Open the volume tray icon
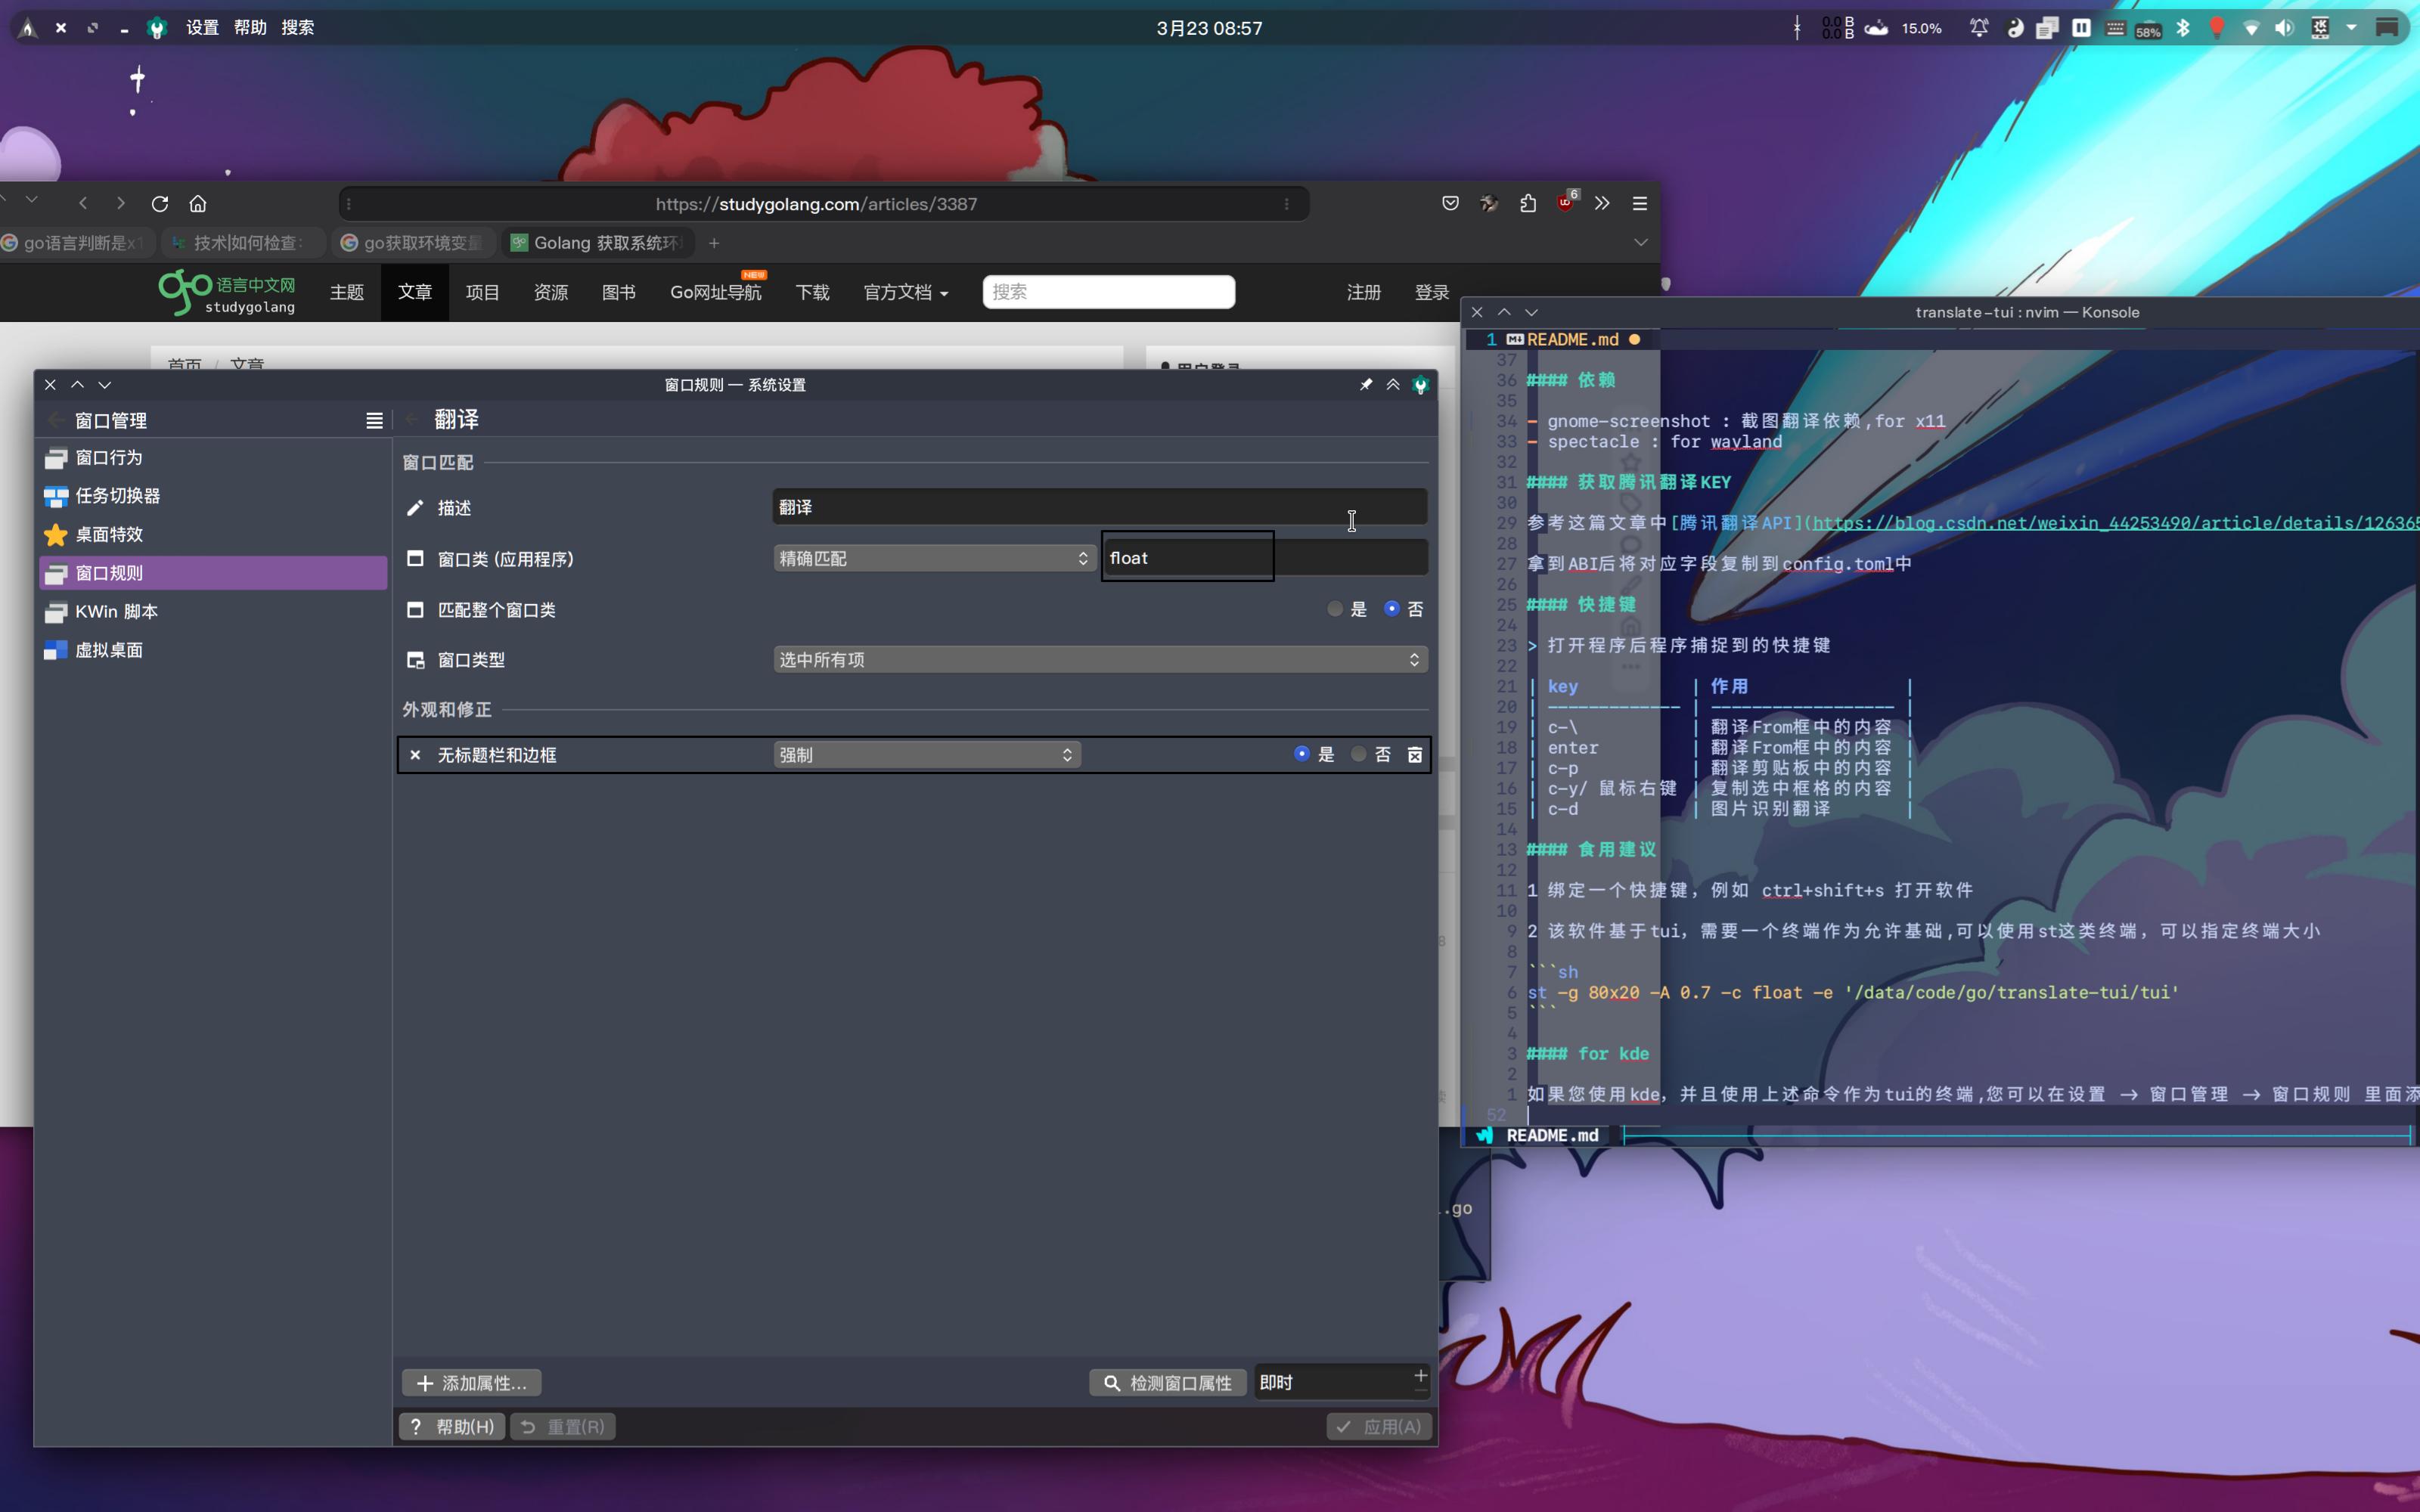The image size is (2420, 1512). 2284,28
